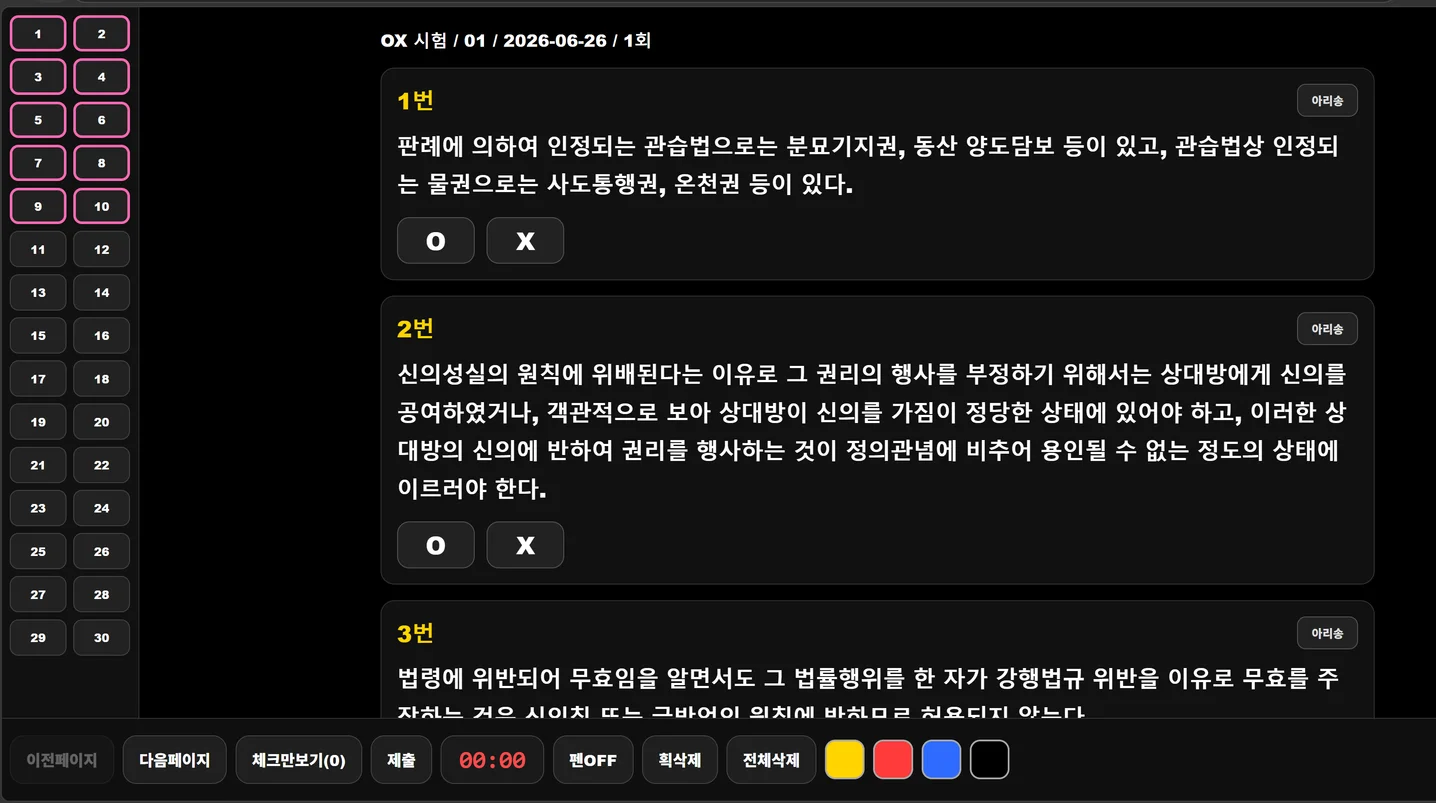Viewport: 1436px width, 803px height.
Task: Go to question 3 in sidebar
Action: point(38,77)
